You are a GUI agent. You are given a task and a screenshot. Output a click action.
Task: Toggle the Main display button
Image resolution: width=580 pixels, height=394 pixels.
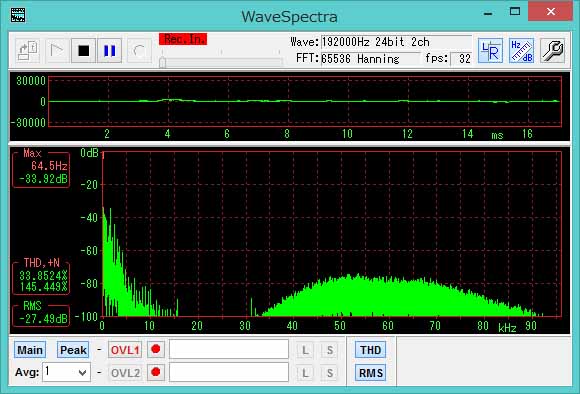pyautogui.click(x=30, y=350)
